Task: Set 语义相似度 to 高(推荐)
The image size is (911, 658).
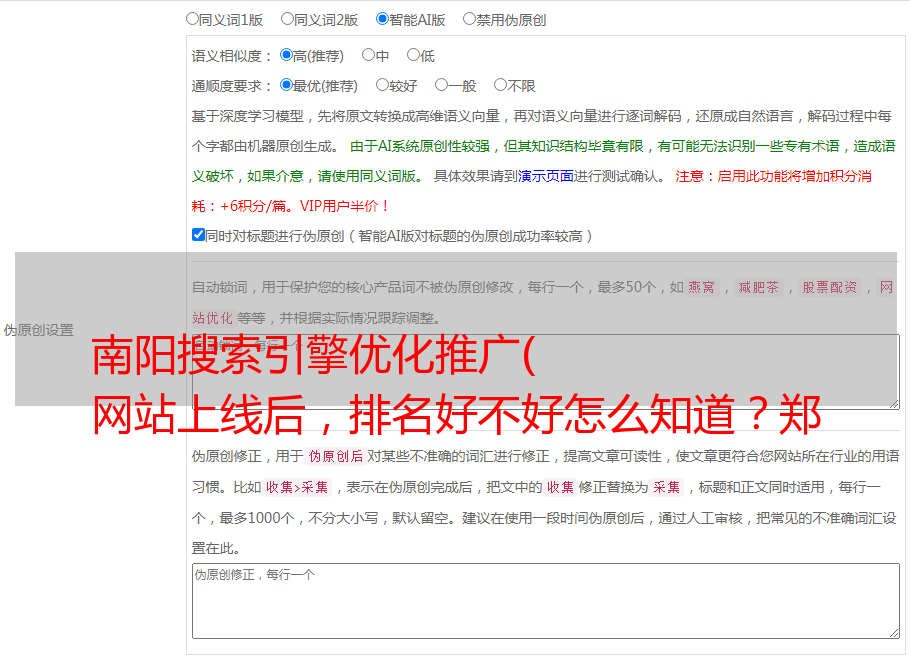Action: click(286, 55)
